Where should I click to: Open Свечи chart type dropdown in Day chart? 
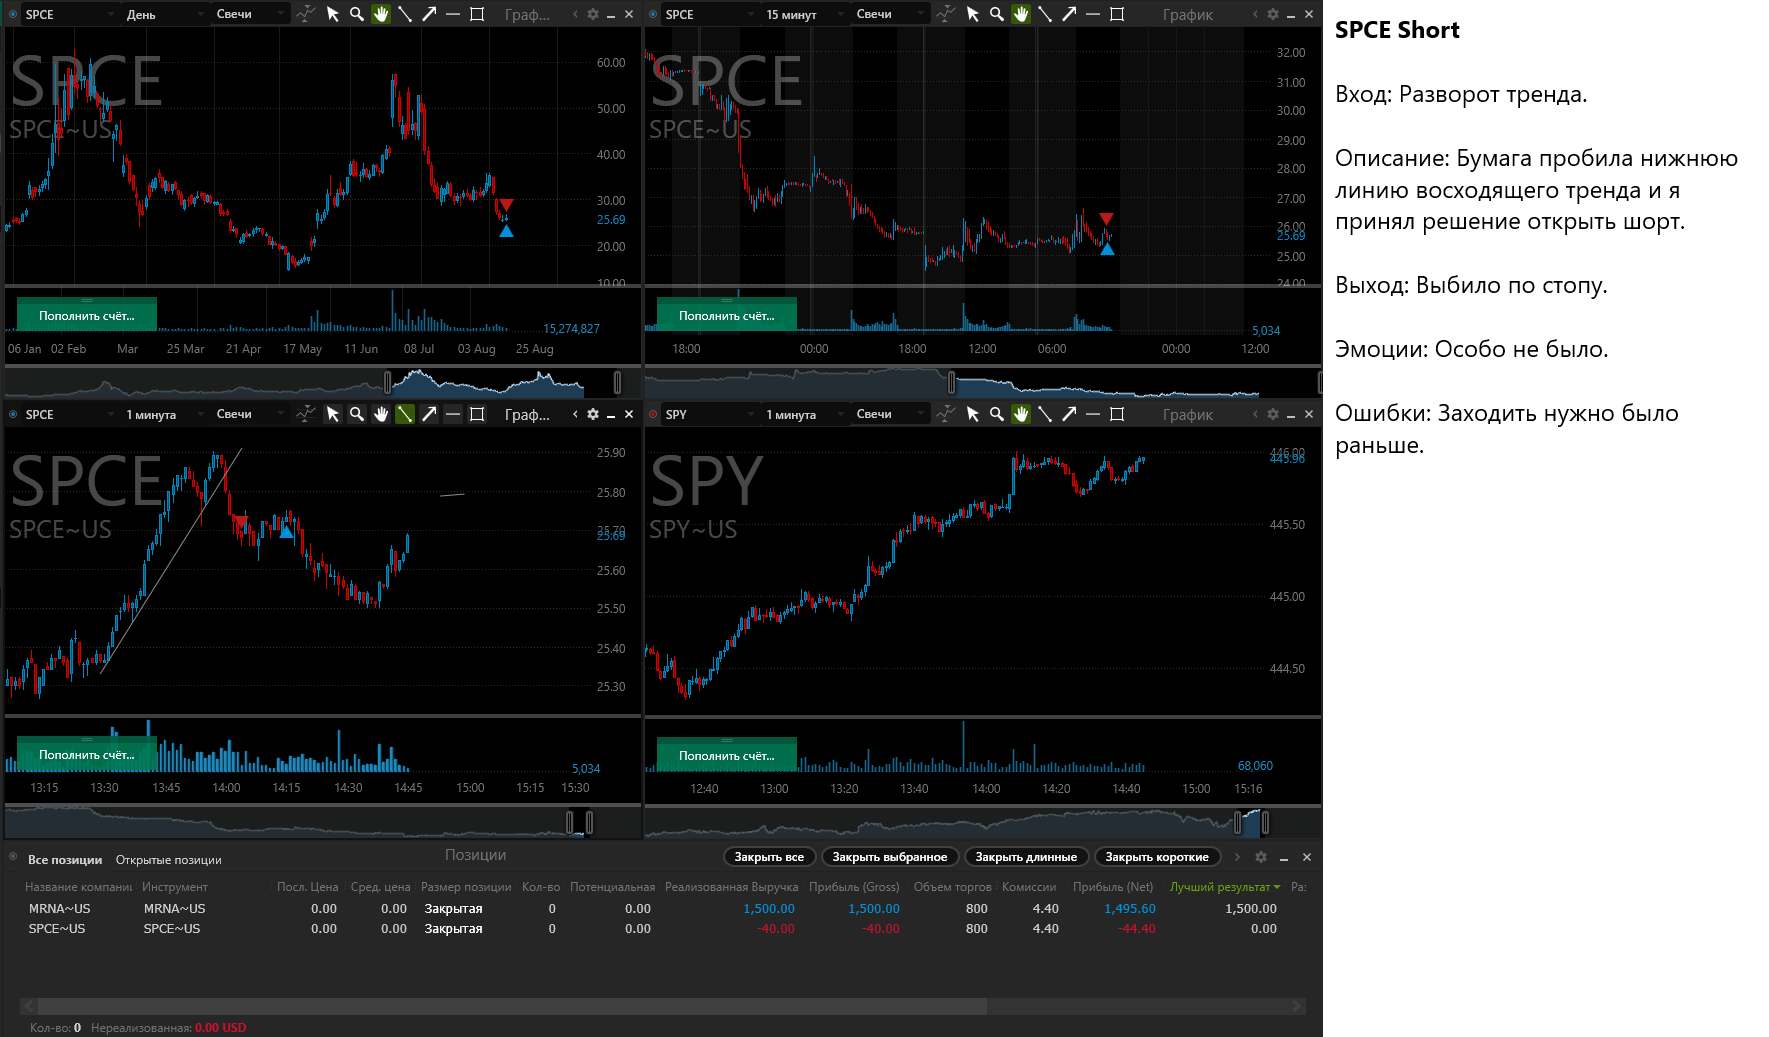pos(250,14)
